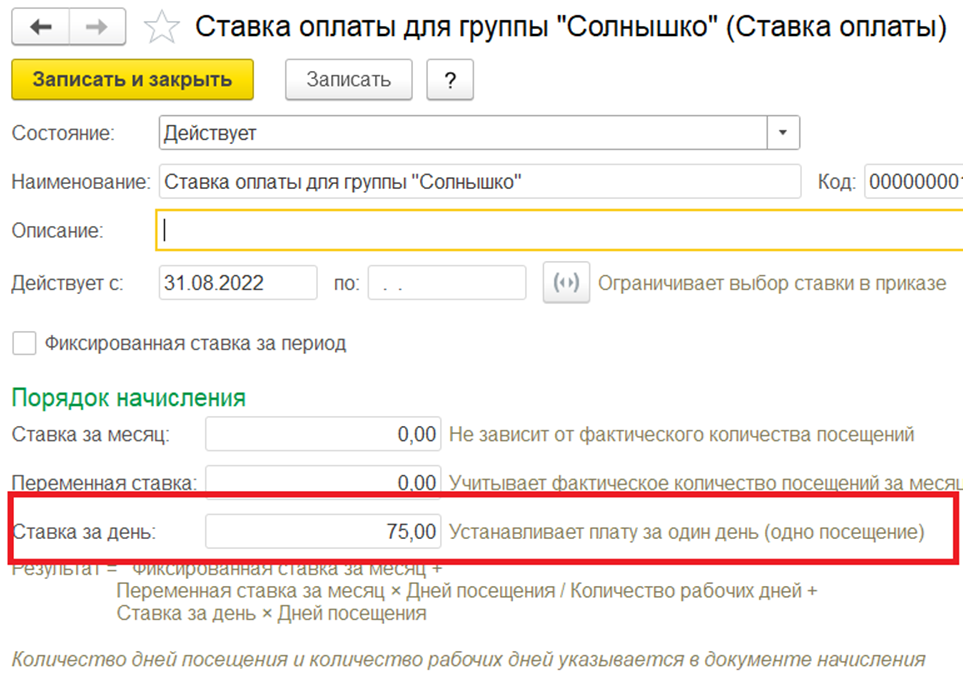Click text 'Устанавливает плату за один день'
Viewport: 963px width, 675px height.
coord(604,531)
